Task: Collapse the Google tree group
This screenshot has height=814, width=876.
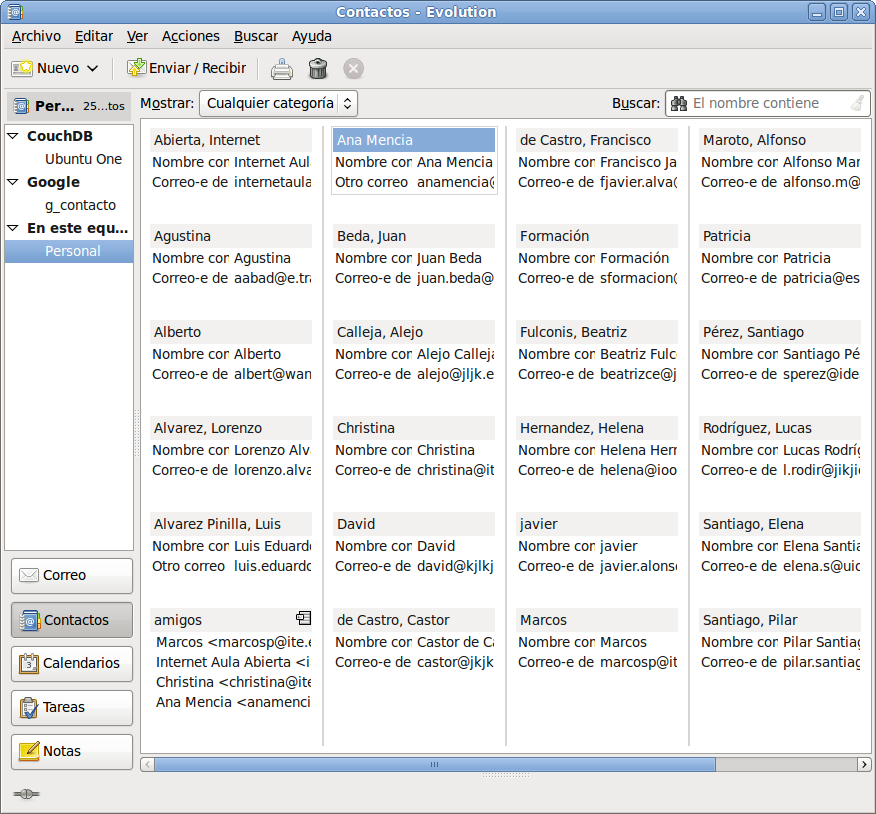Action: pyautogui.click(x=13, y=182)
